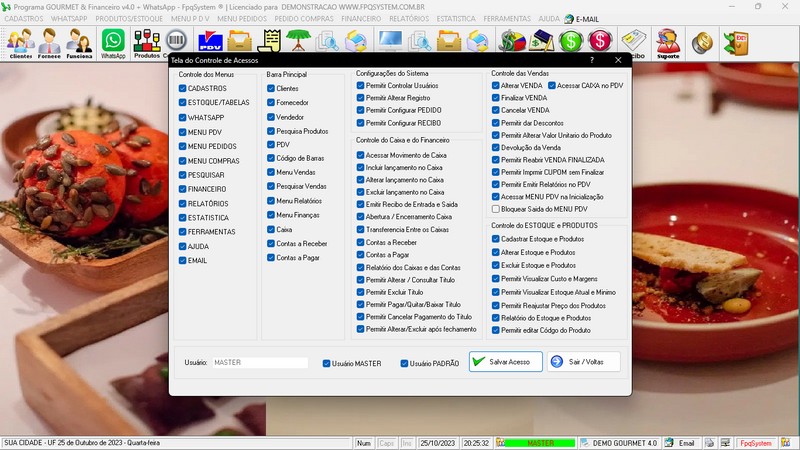Toggle the Código de Barras checkbox
The image size is (800, 450).
click(x=271, y=158)
